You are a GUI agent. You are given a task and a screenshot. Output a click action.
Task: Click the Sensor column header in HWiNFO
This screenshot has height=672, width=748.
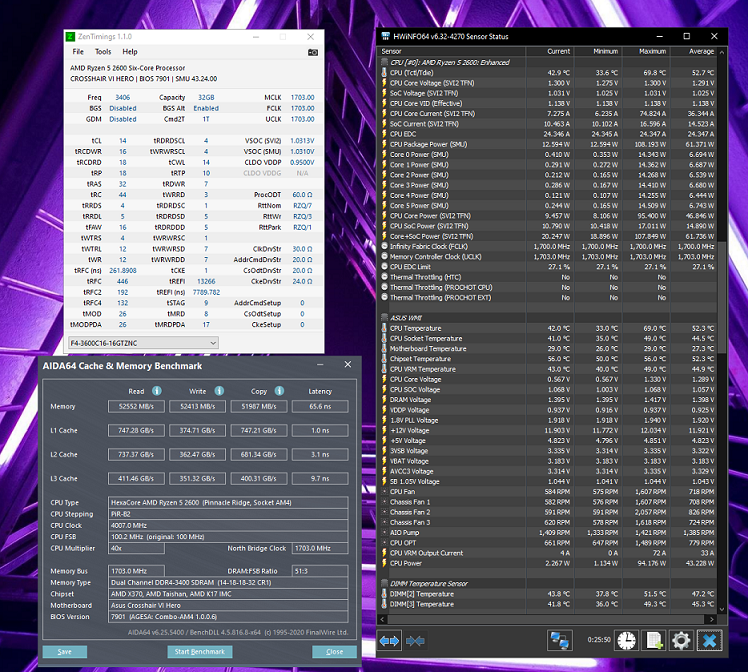pyautogui.click(x=452, y=51)
